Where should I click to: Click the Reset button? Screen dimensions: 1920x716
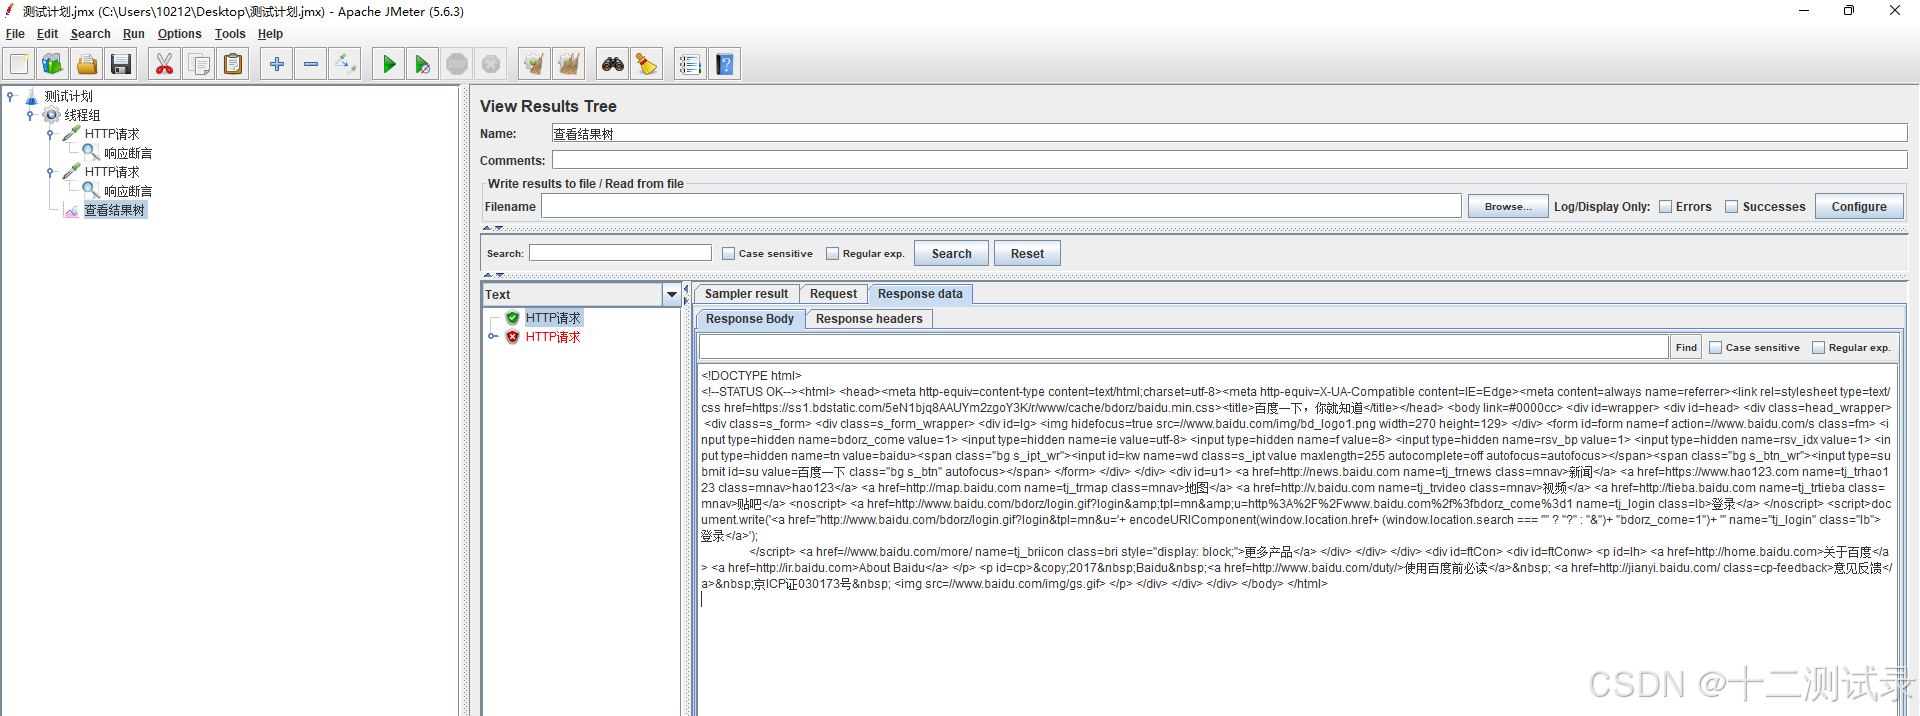pyautogui.click(x=1027, y=254)
